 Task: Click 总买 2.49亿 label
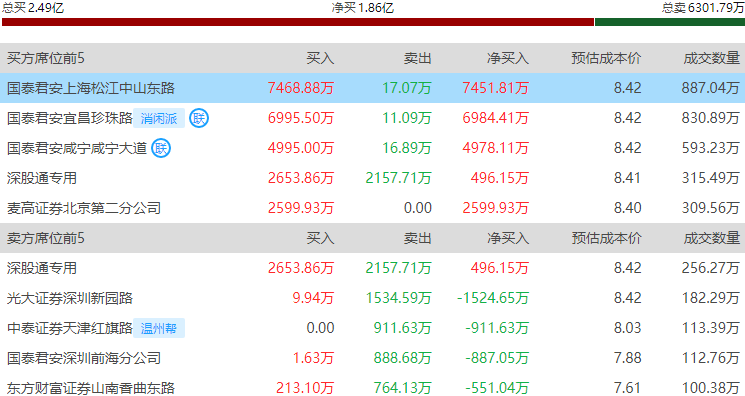(x=33, y=8)
